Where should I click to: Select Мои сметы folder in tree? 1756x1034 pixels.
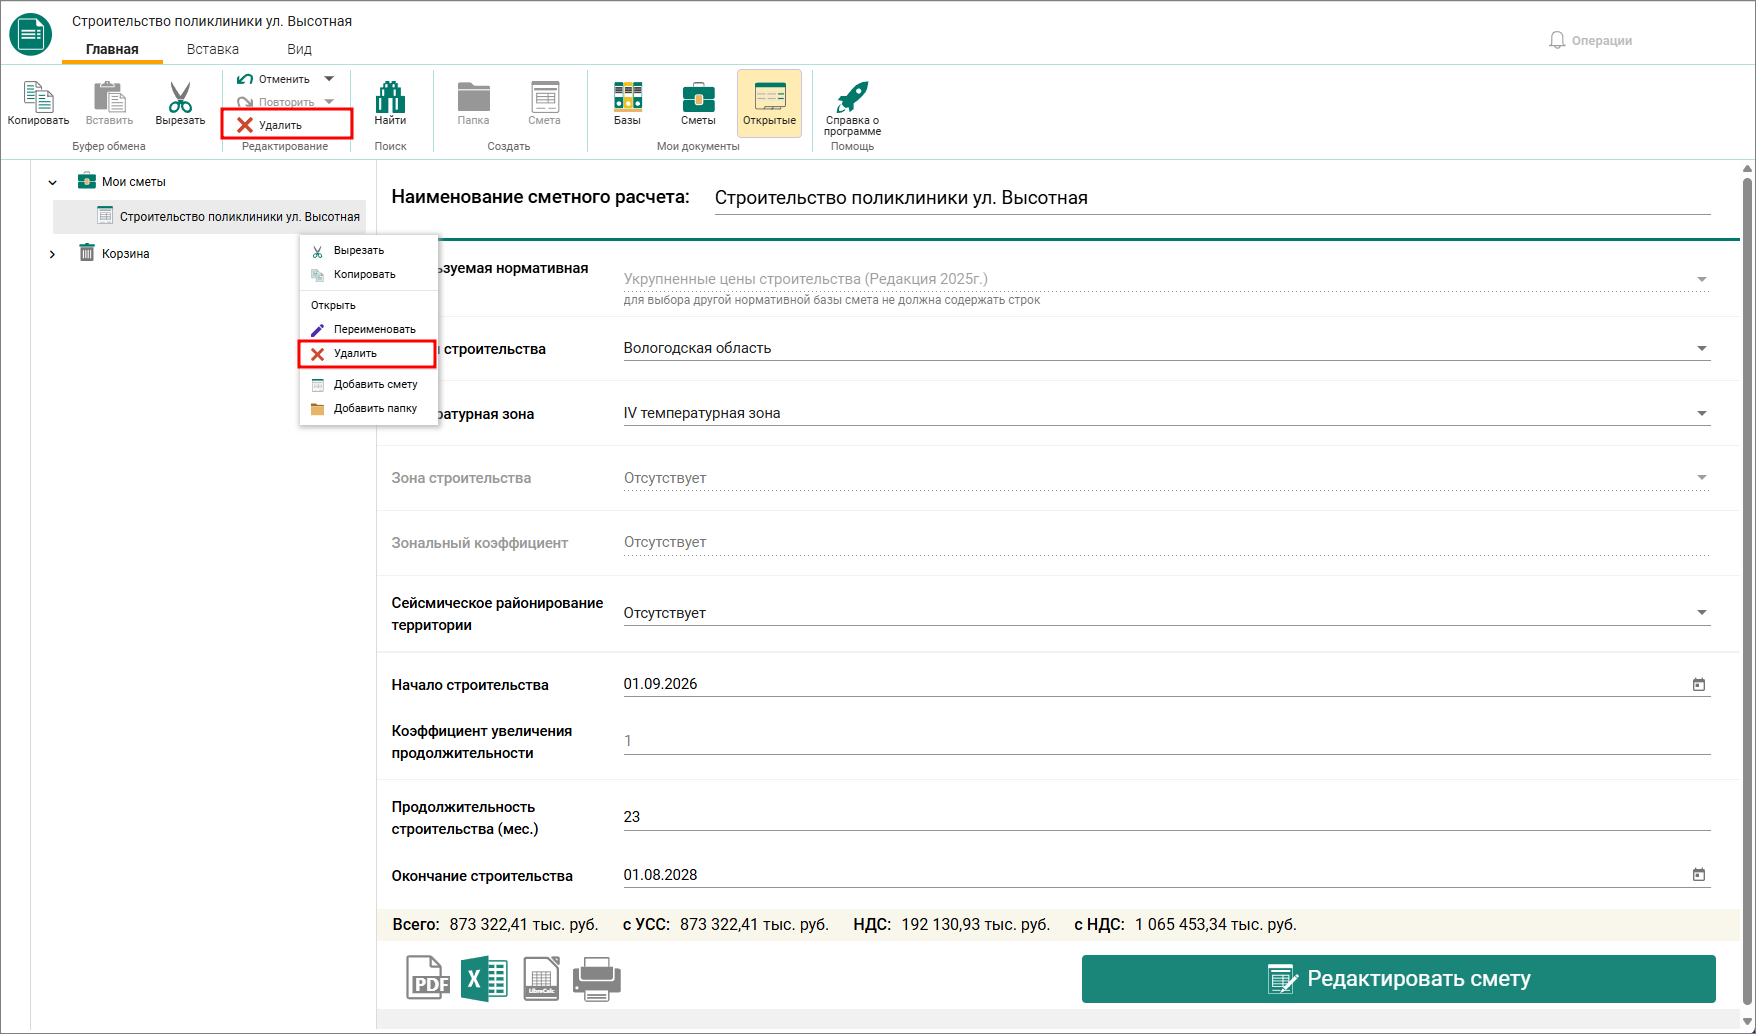click(x=121, y=182)
